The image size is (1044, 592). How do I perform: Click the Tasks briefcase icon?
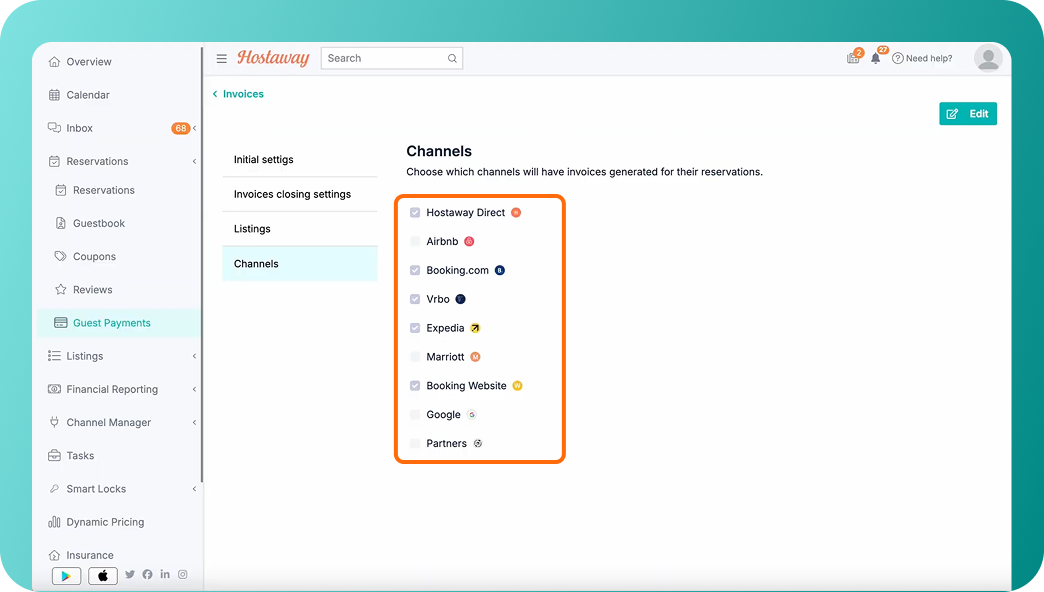pos(55,455)
